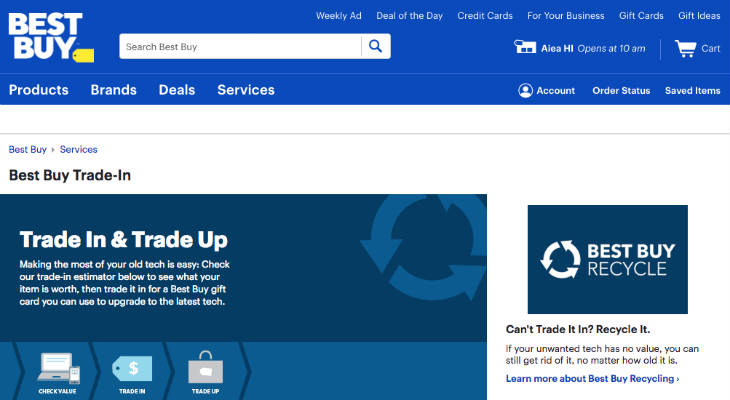Open the Cart text link
The height and width of the screenshot is (400, 730).
pos(710,48)
